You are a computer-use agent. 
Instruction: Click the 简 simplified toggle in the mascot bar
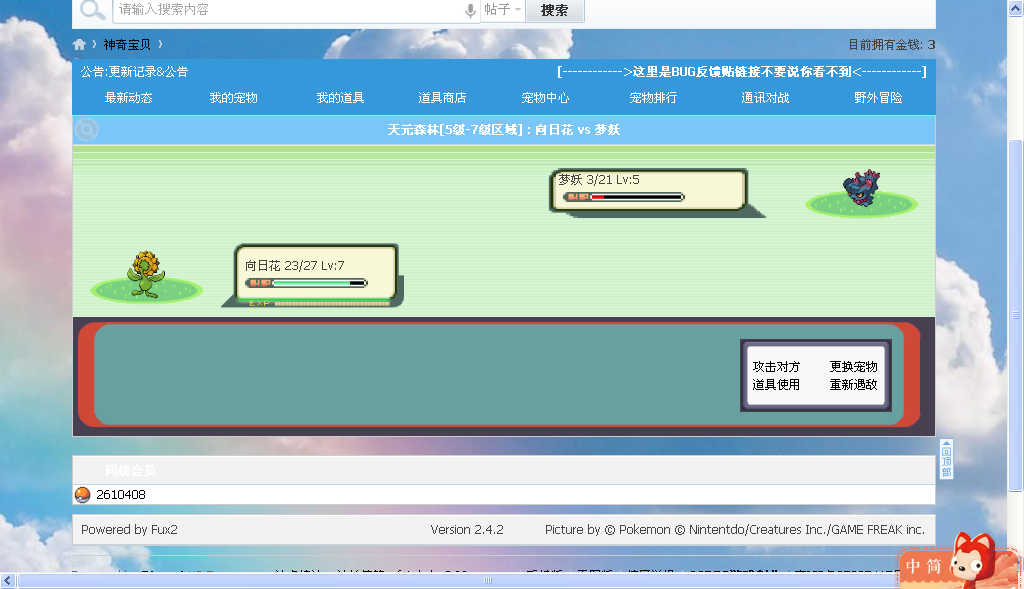pyautogui.click(x=935, y=566)
